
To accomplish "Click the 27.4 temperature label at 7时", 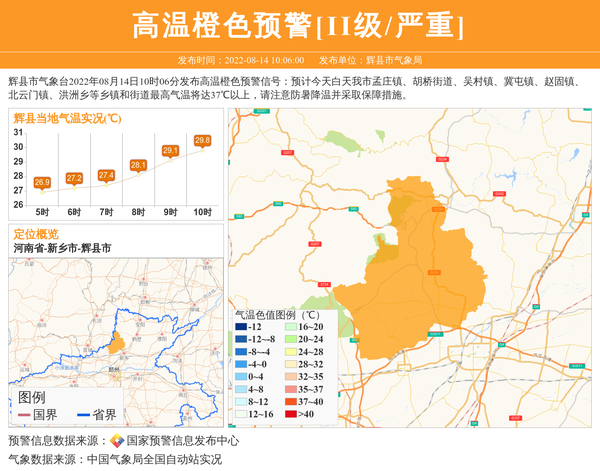I will [x=106, y=175].
